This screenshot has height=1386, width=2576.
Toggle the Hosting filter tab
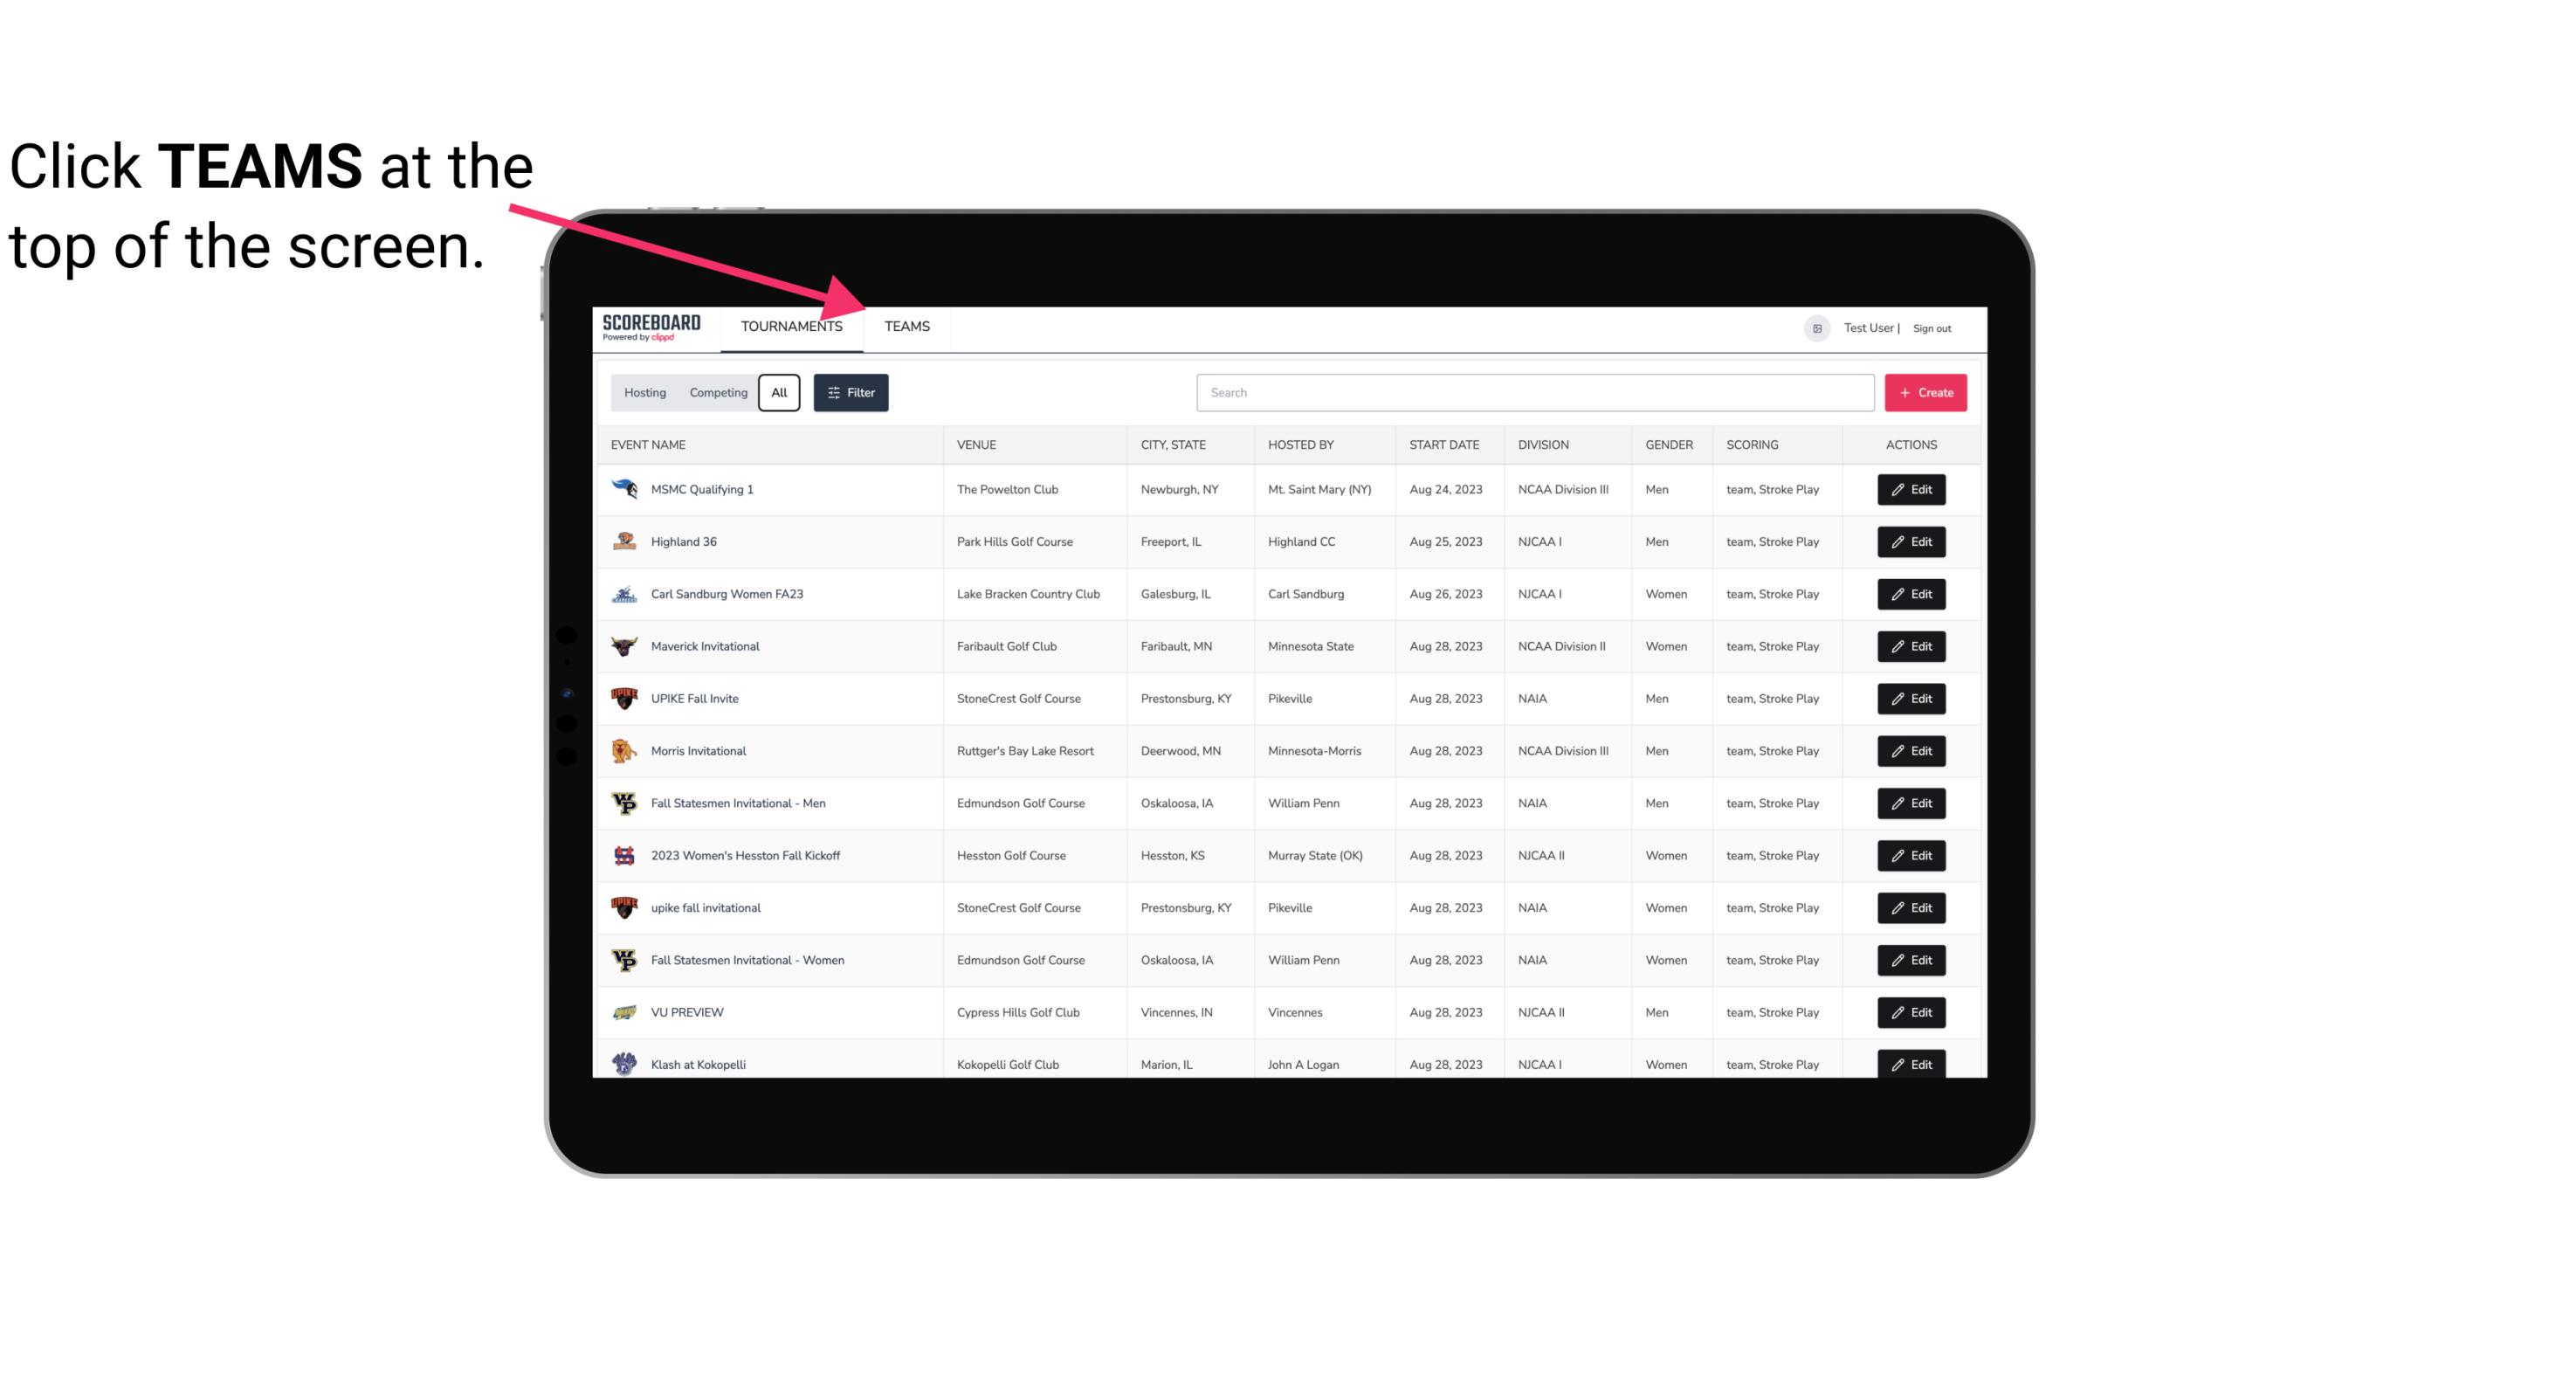[644, 393]
